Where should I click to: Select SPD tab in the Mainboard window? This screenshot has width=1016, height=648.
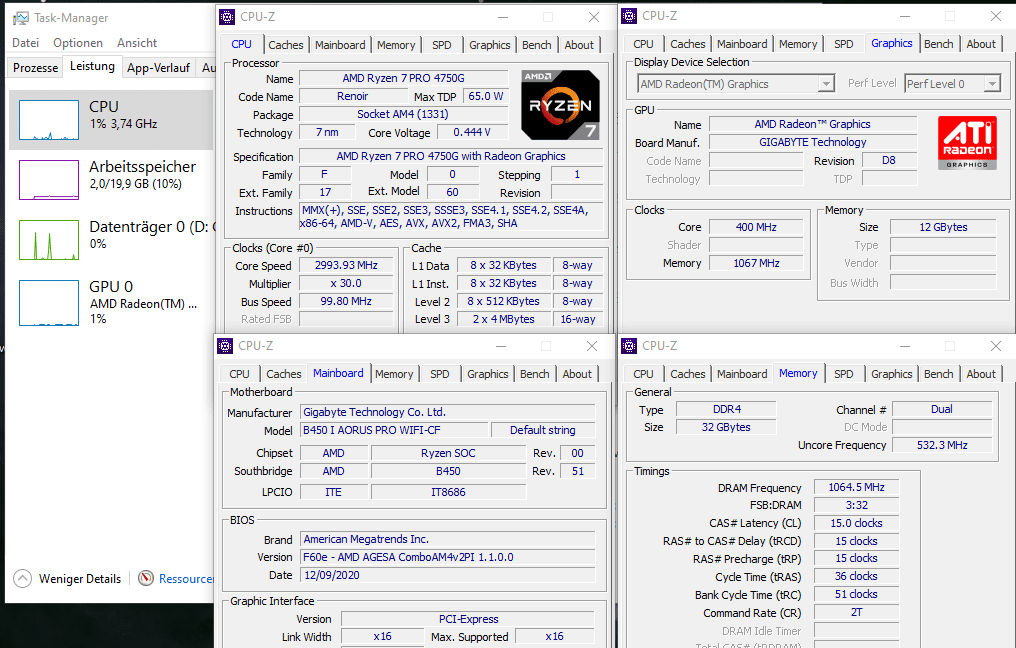pos(440,374)
